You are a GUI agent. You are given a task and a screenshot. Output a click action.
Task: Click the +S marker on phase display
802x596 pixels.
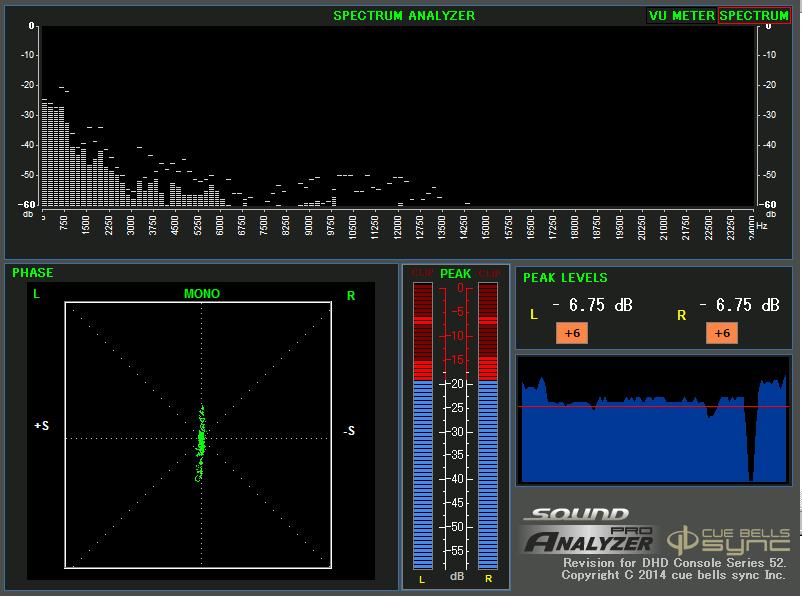click(x=41, y=426)
